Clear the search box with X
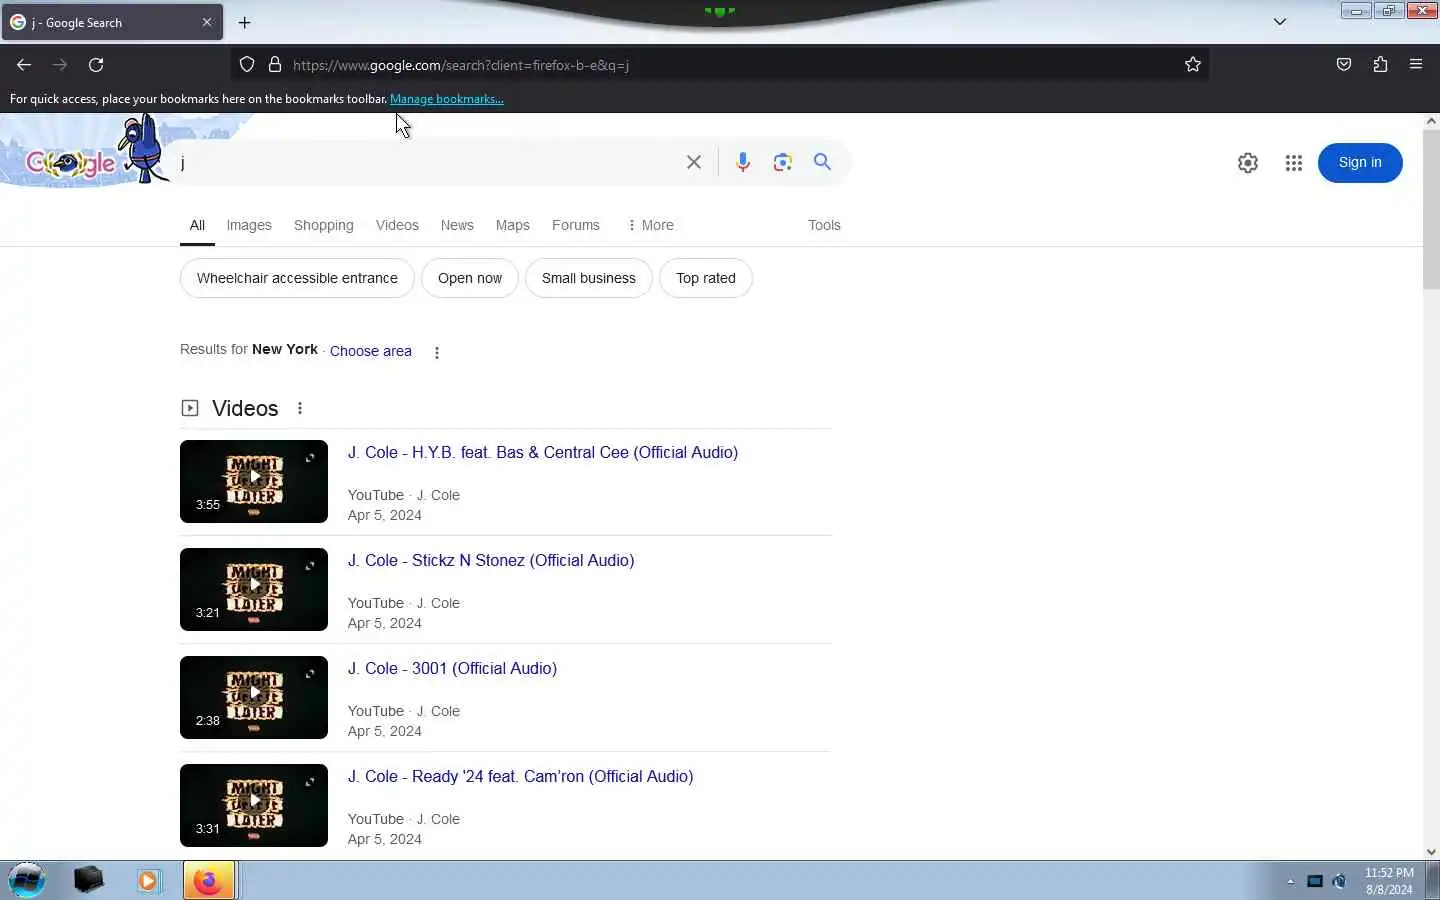Image resolution: width=1440 pixels, height=900 pixels. point(694,162)
